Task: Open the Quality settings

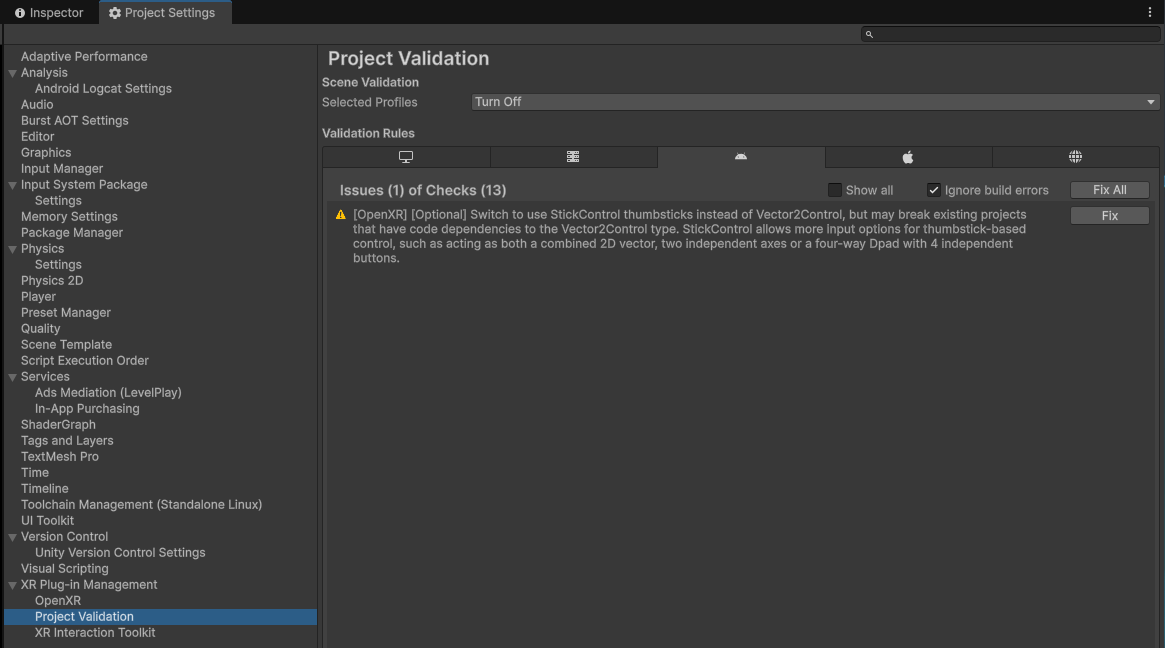Action: 40,328
